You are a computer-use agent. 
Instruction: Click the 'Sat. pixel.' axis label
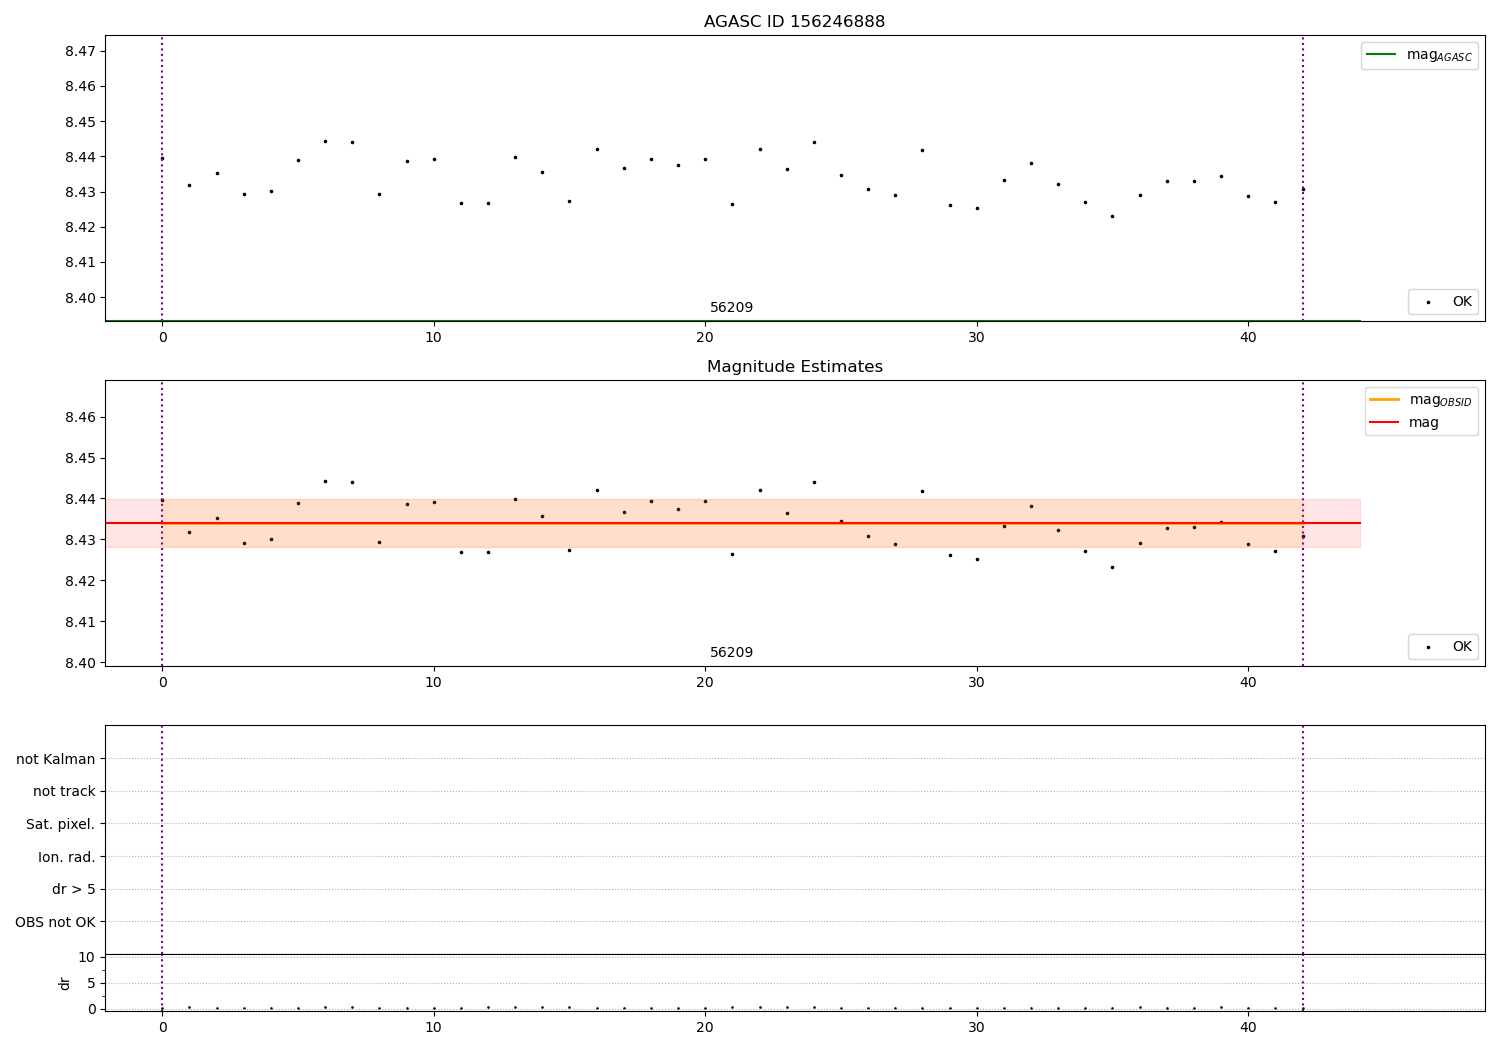(x=61, y=824)
